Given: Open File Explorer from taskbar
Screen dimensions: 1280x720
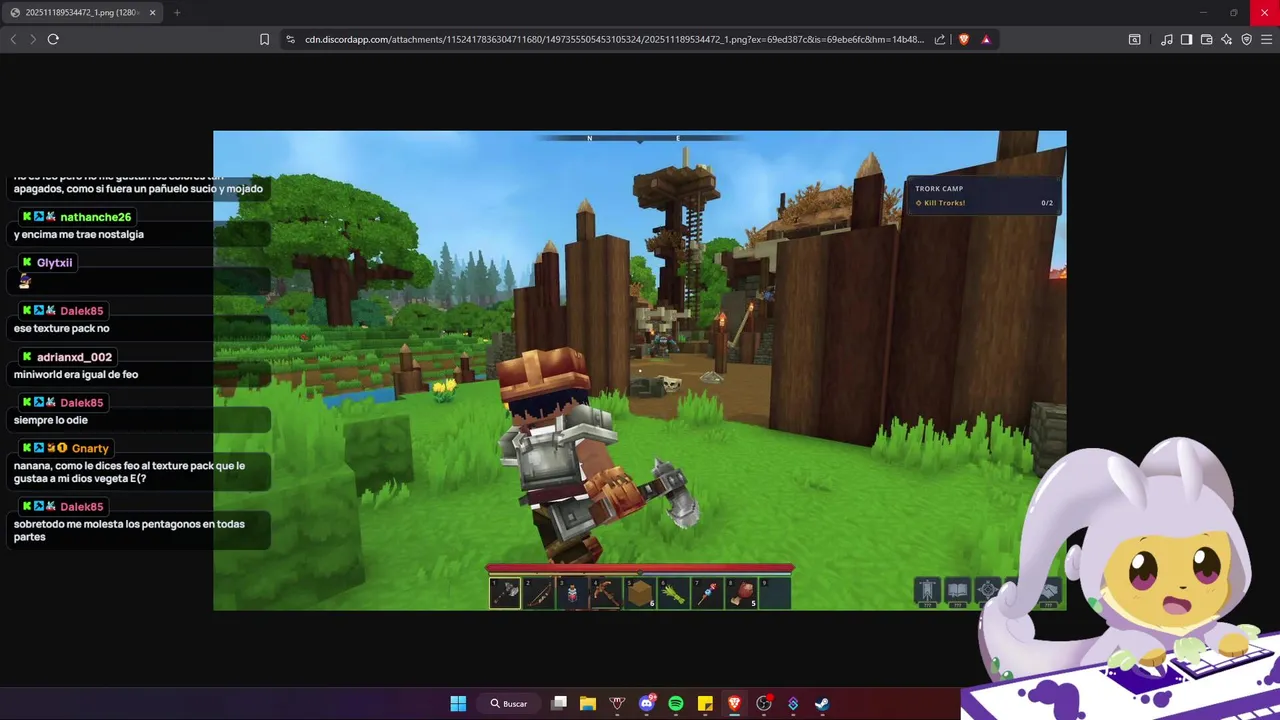Looking at the screenshot, I should tap(588, 703).
